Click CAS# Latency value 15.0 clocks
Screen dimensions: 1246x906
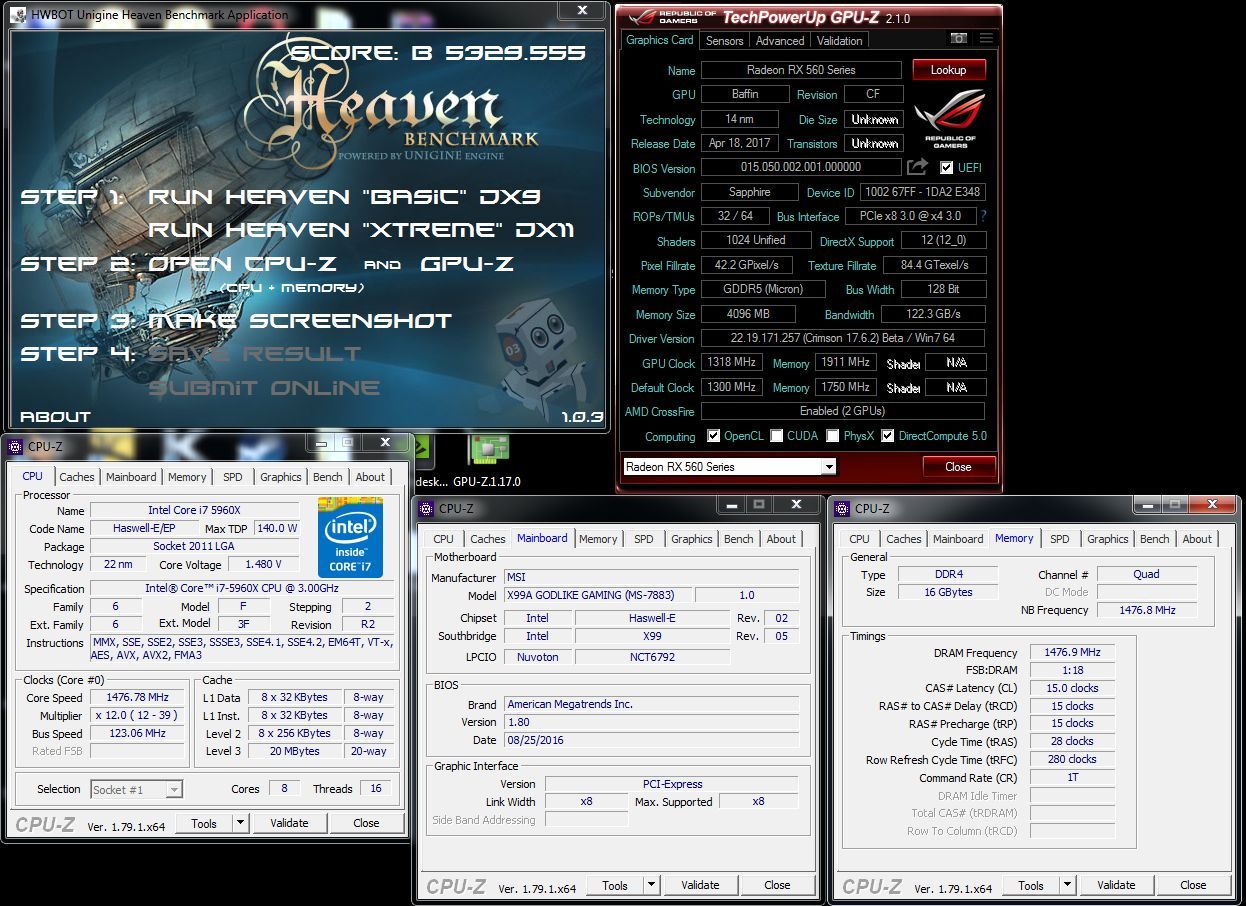[1072, 689]
